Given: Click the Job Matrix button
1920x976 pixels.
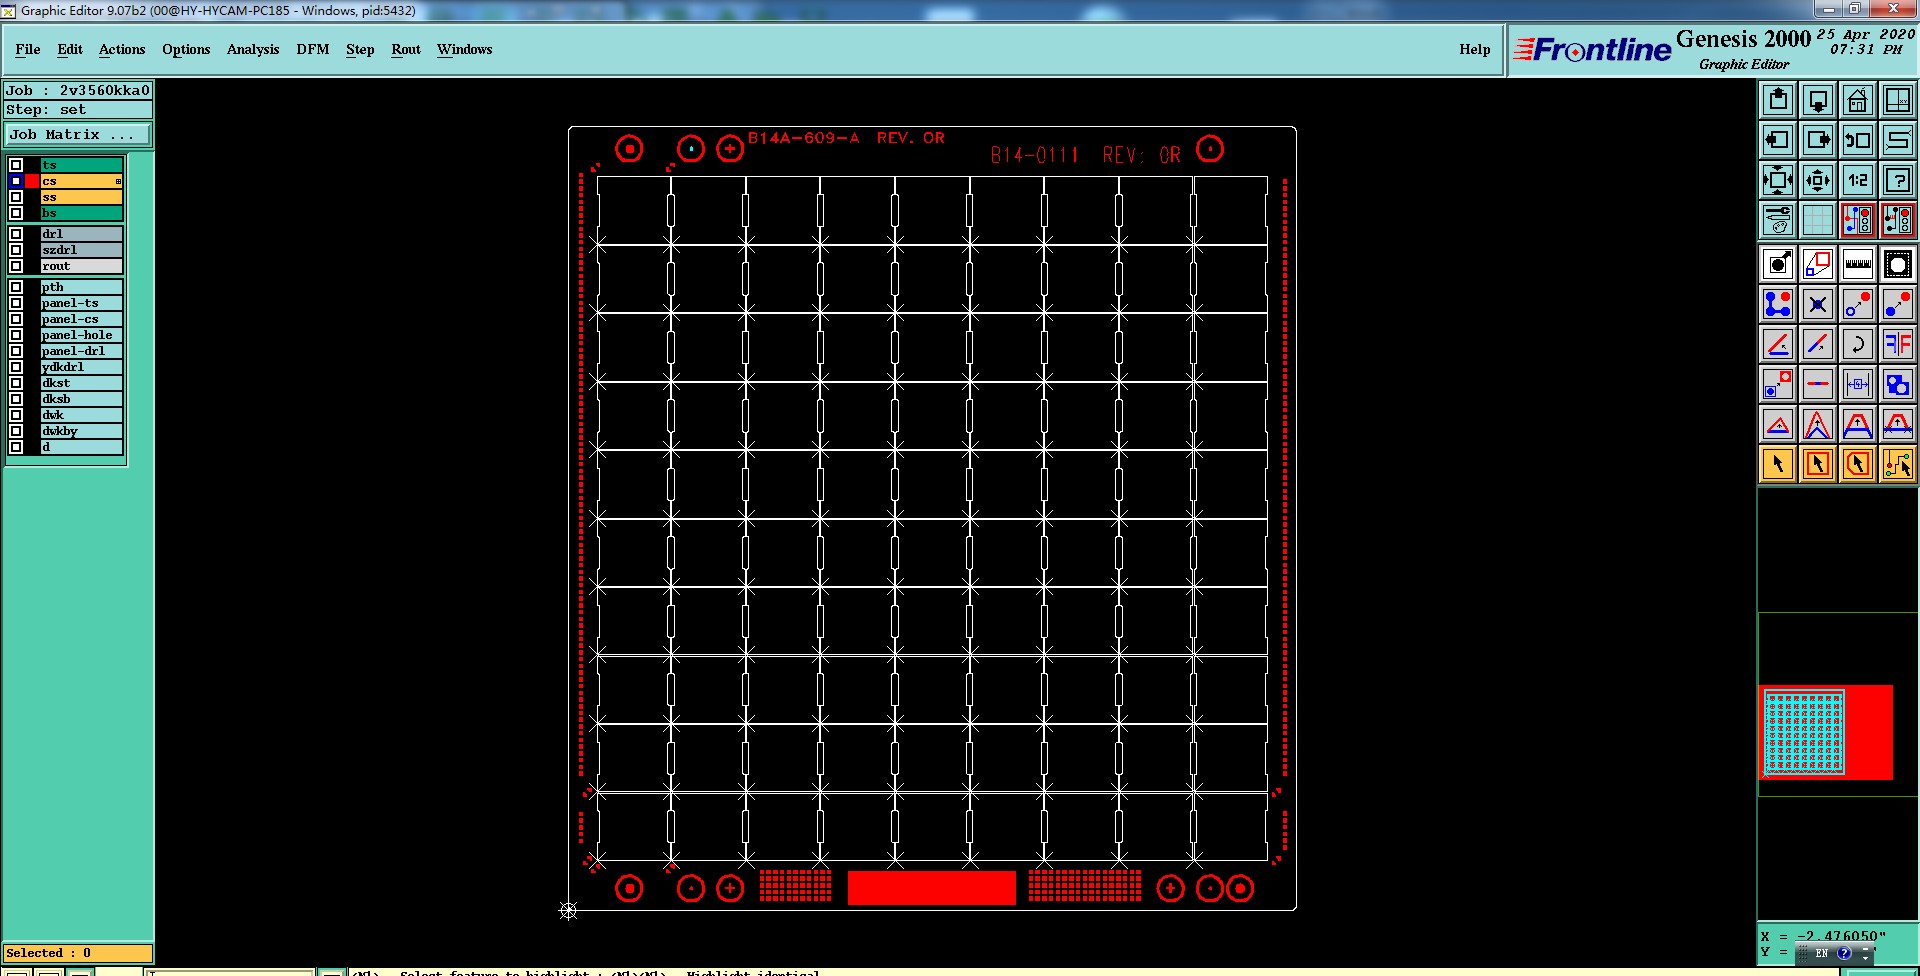Looking at the screenshot, I should point(78,134).
